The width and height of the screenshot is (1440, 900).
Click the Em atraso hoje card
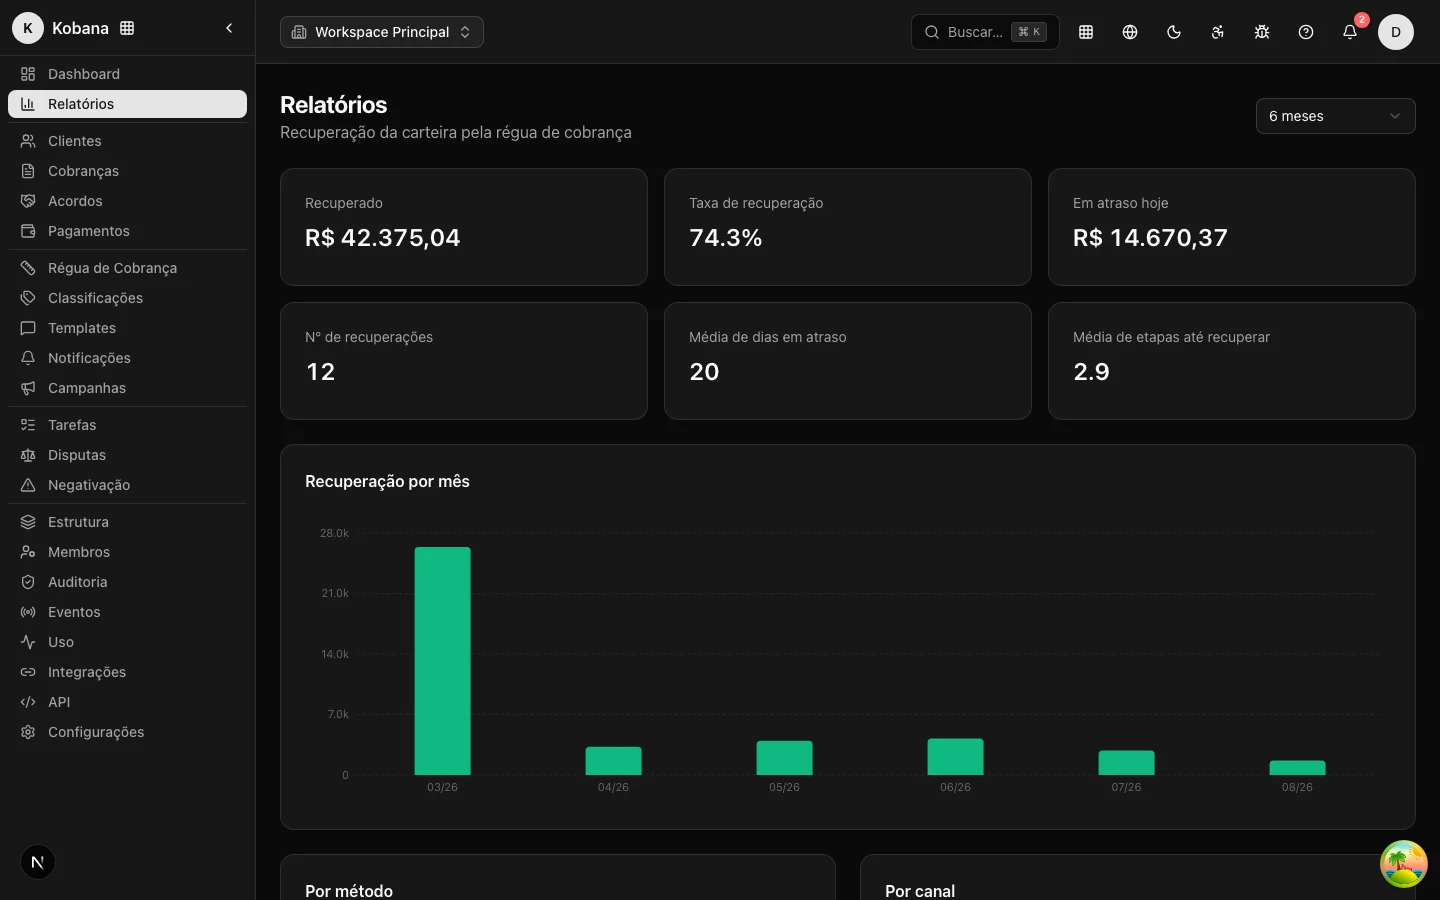point(1232,227)
